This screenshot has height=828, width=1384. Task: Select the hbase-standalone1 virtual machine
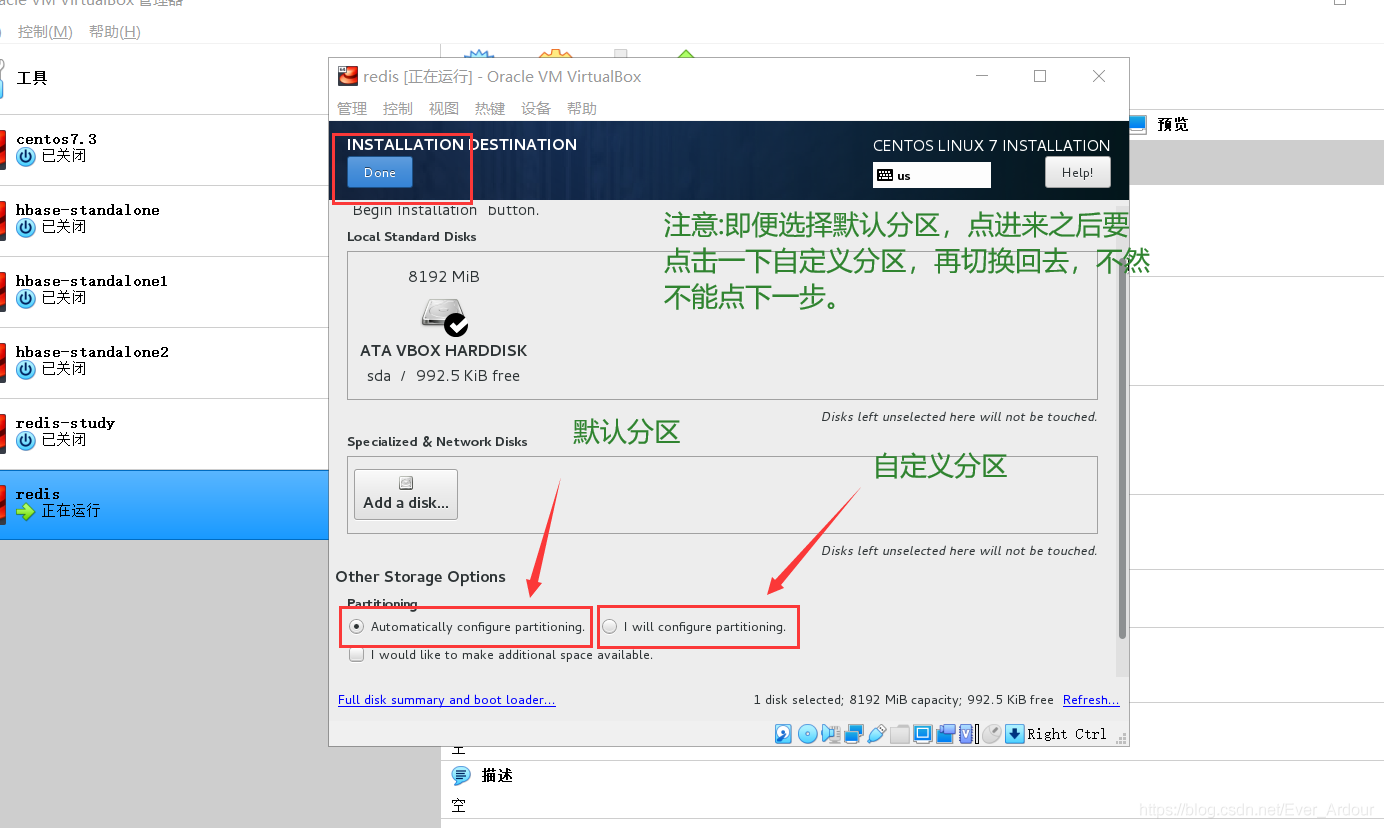coord(164,292)
